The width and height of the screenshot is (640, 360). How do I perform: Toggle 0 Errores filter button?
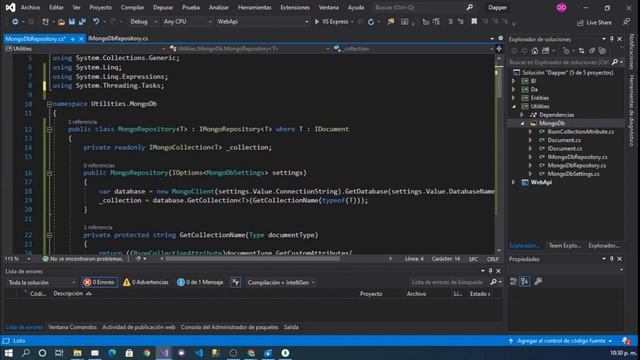point(99,282)
